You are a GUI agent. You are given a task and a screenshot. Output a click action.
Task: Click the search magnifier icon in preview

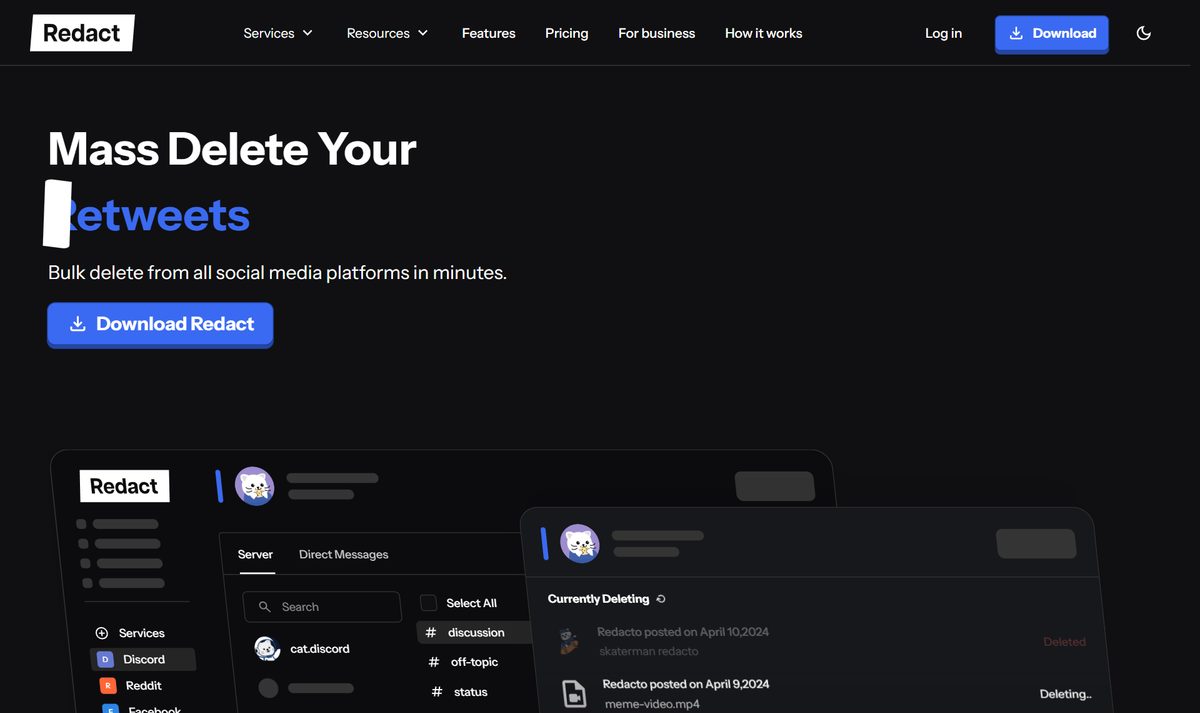coord(264,607)
